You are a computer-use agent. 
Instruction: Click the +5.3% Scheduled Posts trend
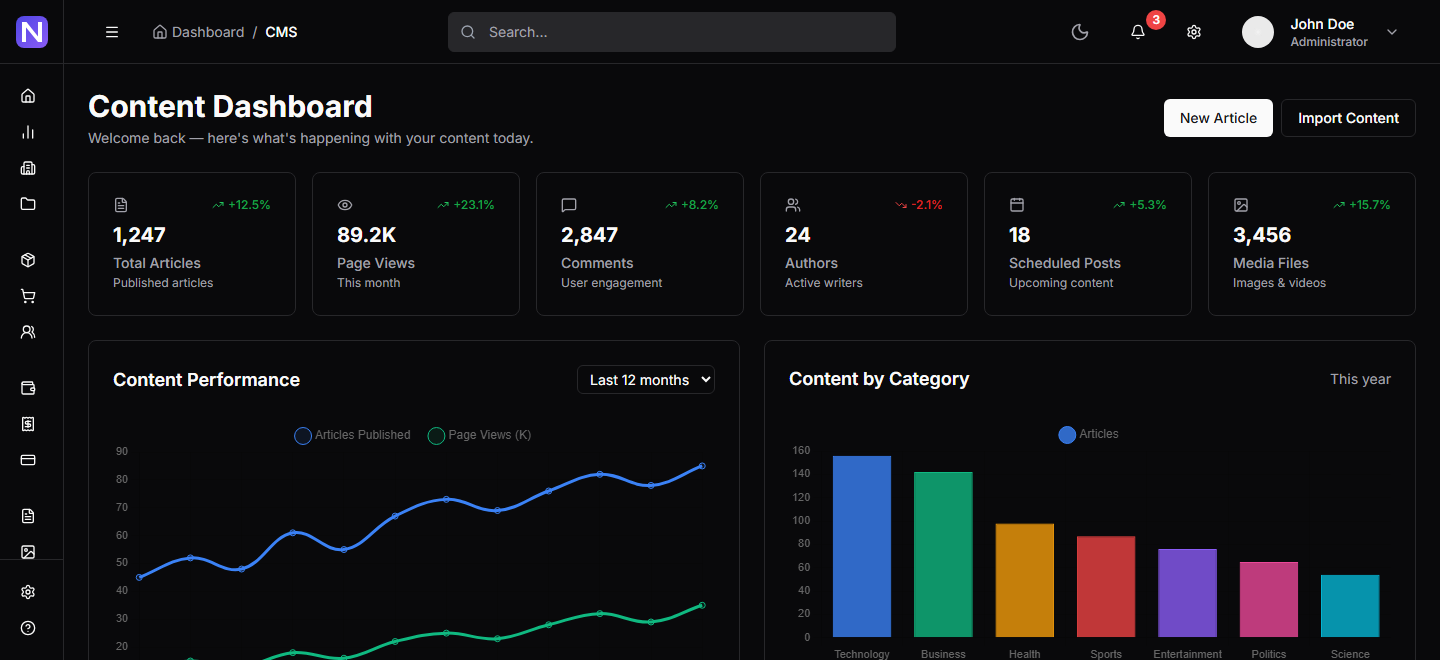(x=1140, y=205)
